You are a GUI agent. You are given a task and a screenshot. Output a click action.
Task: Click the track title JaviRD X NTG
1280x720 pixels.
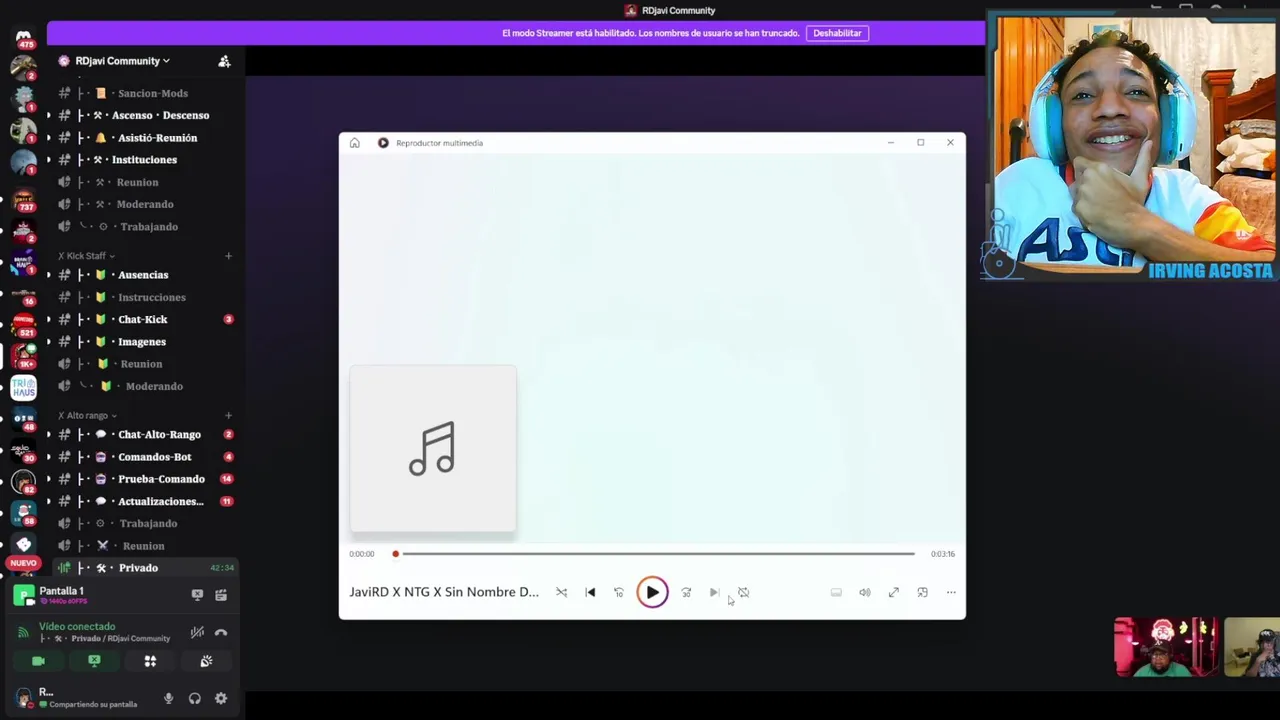(444, 592)
